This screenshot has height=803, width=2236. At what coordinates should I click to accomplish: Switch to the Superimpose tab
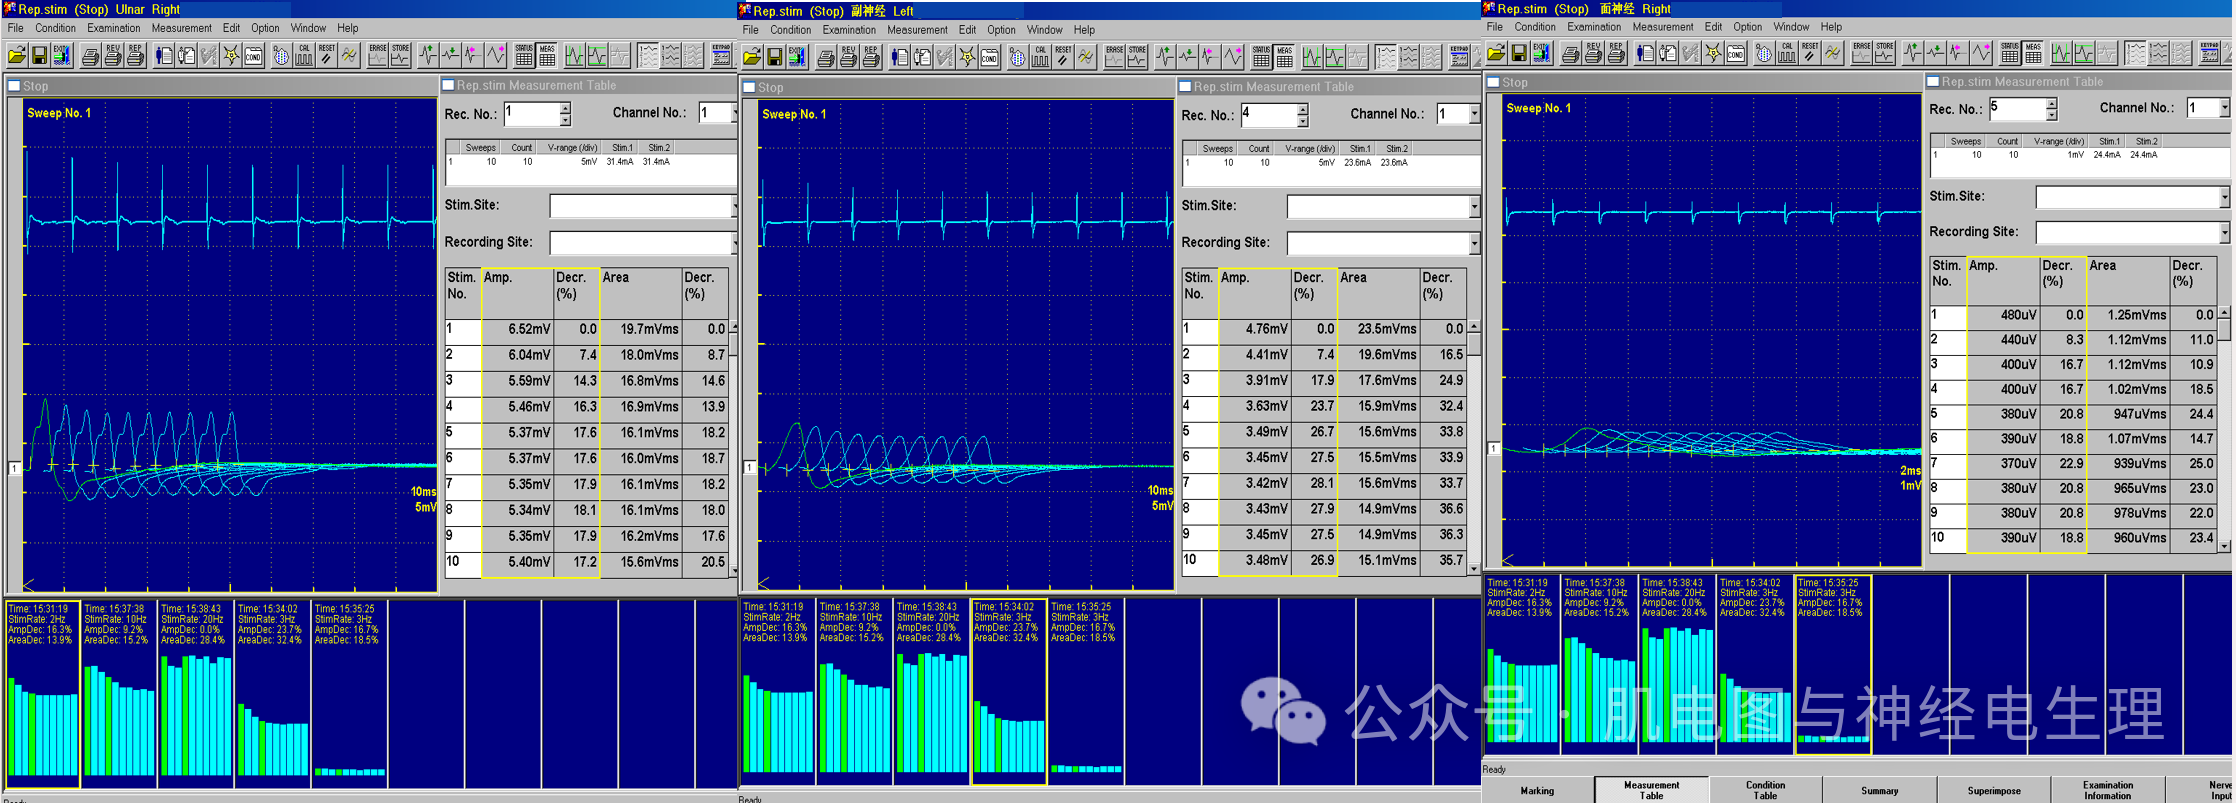[1994, 790]
